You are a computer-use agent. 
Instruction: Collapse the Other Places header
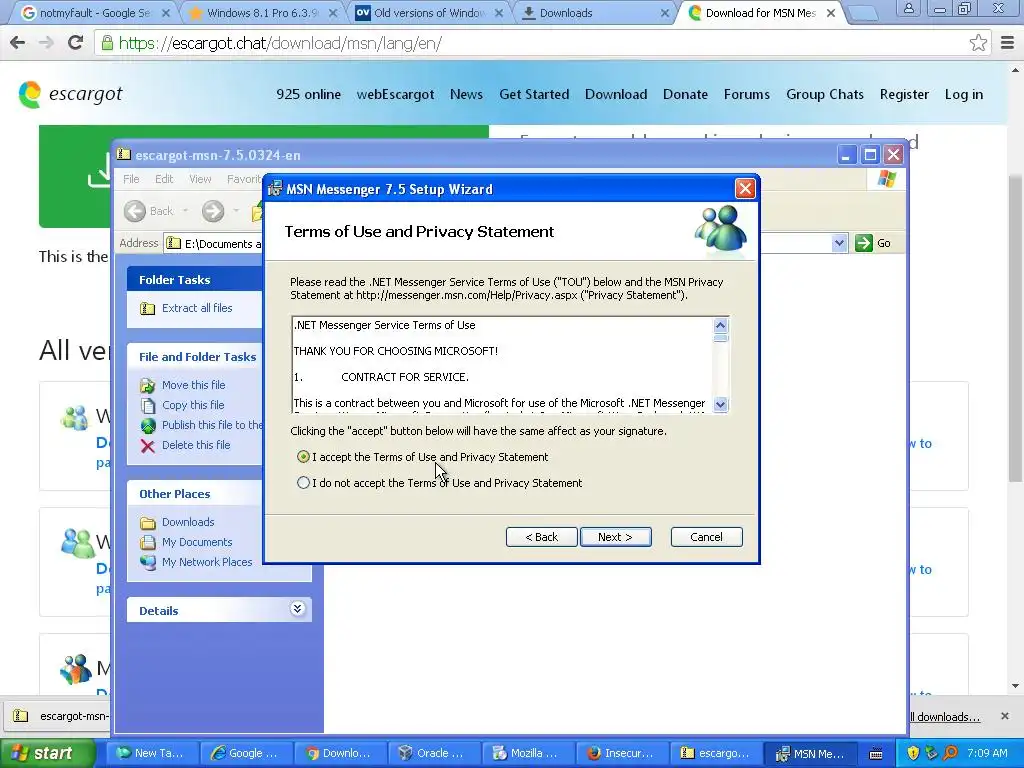(x=195, y=494)
